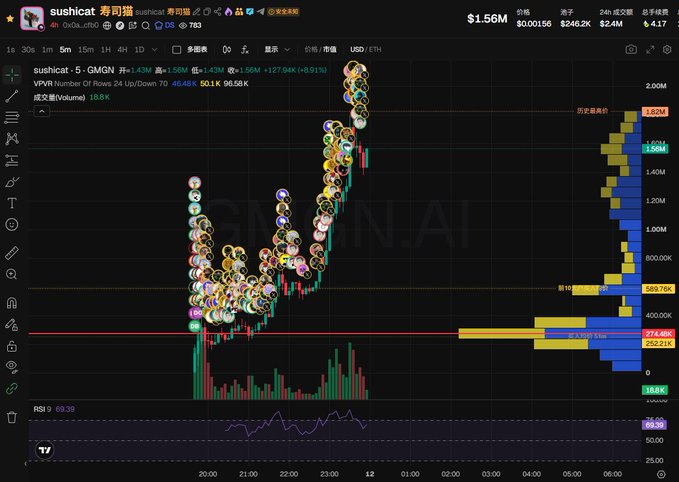This screenshot has height=482, width=679.
Task: Remove drawings with trash icon
Action: pos(12,417)
